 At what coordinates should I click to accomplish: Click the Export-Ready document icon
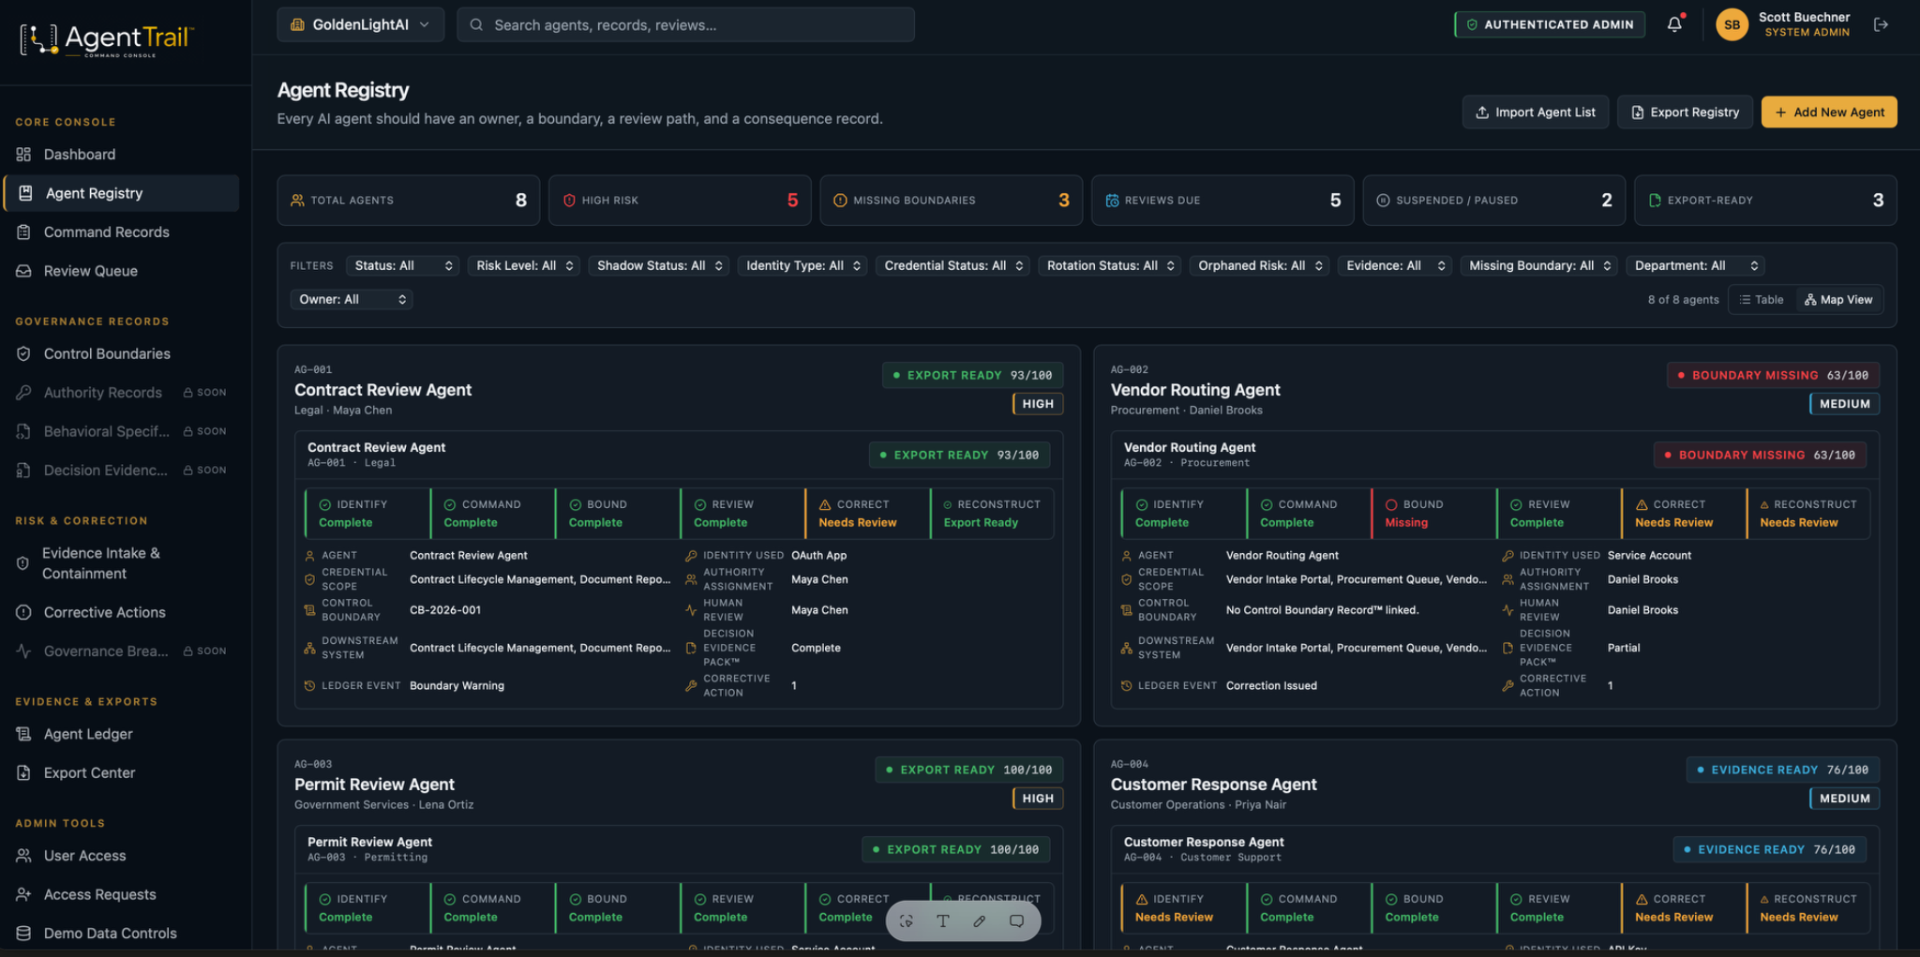point(1655,200)
